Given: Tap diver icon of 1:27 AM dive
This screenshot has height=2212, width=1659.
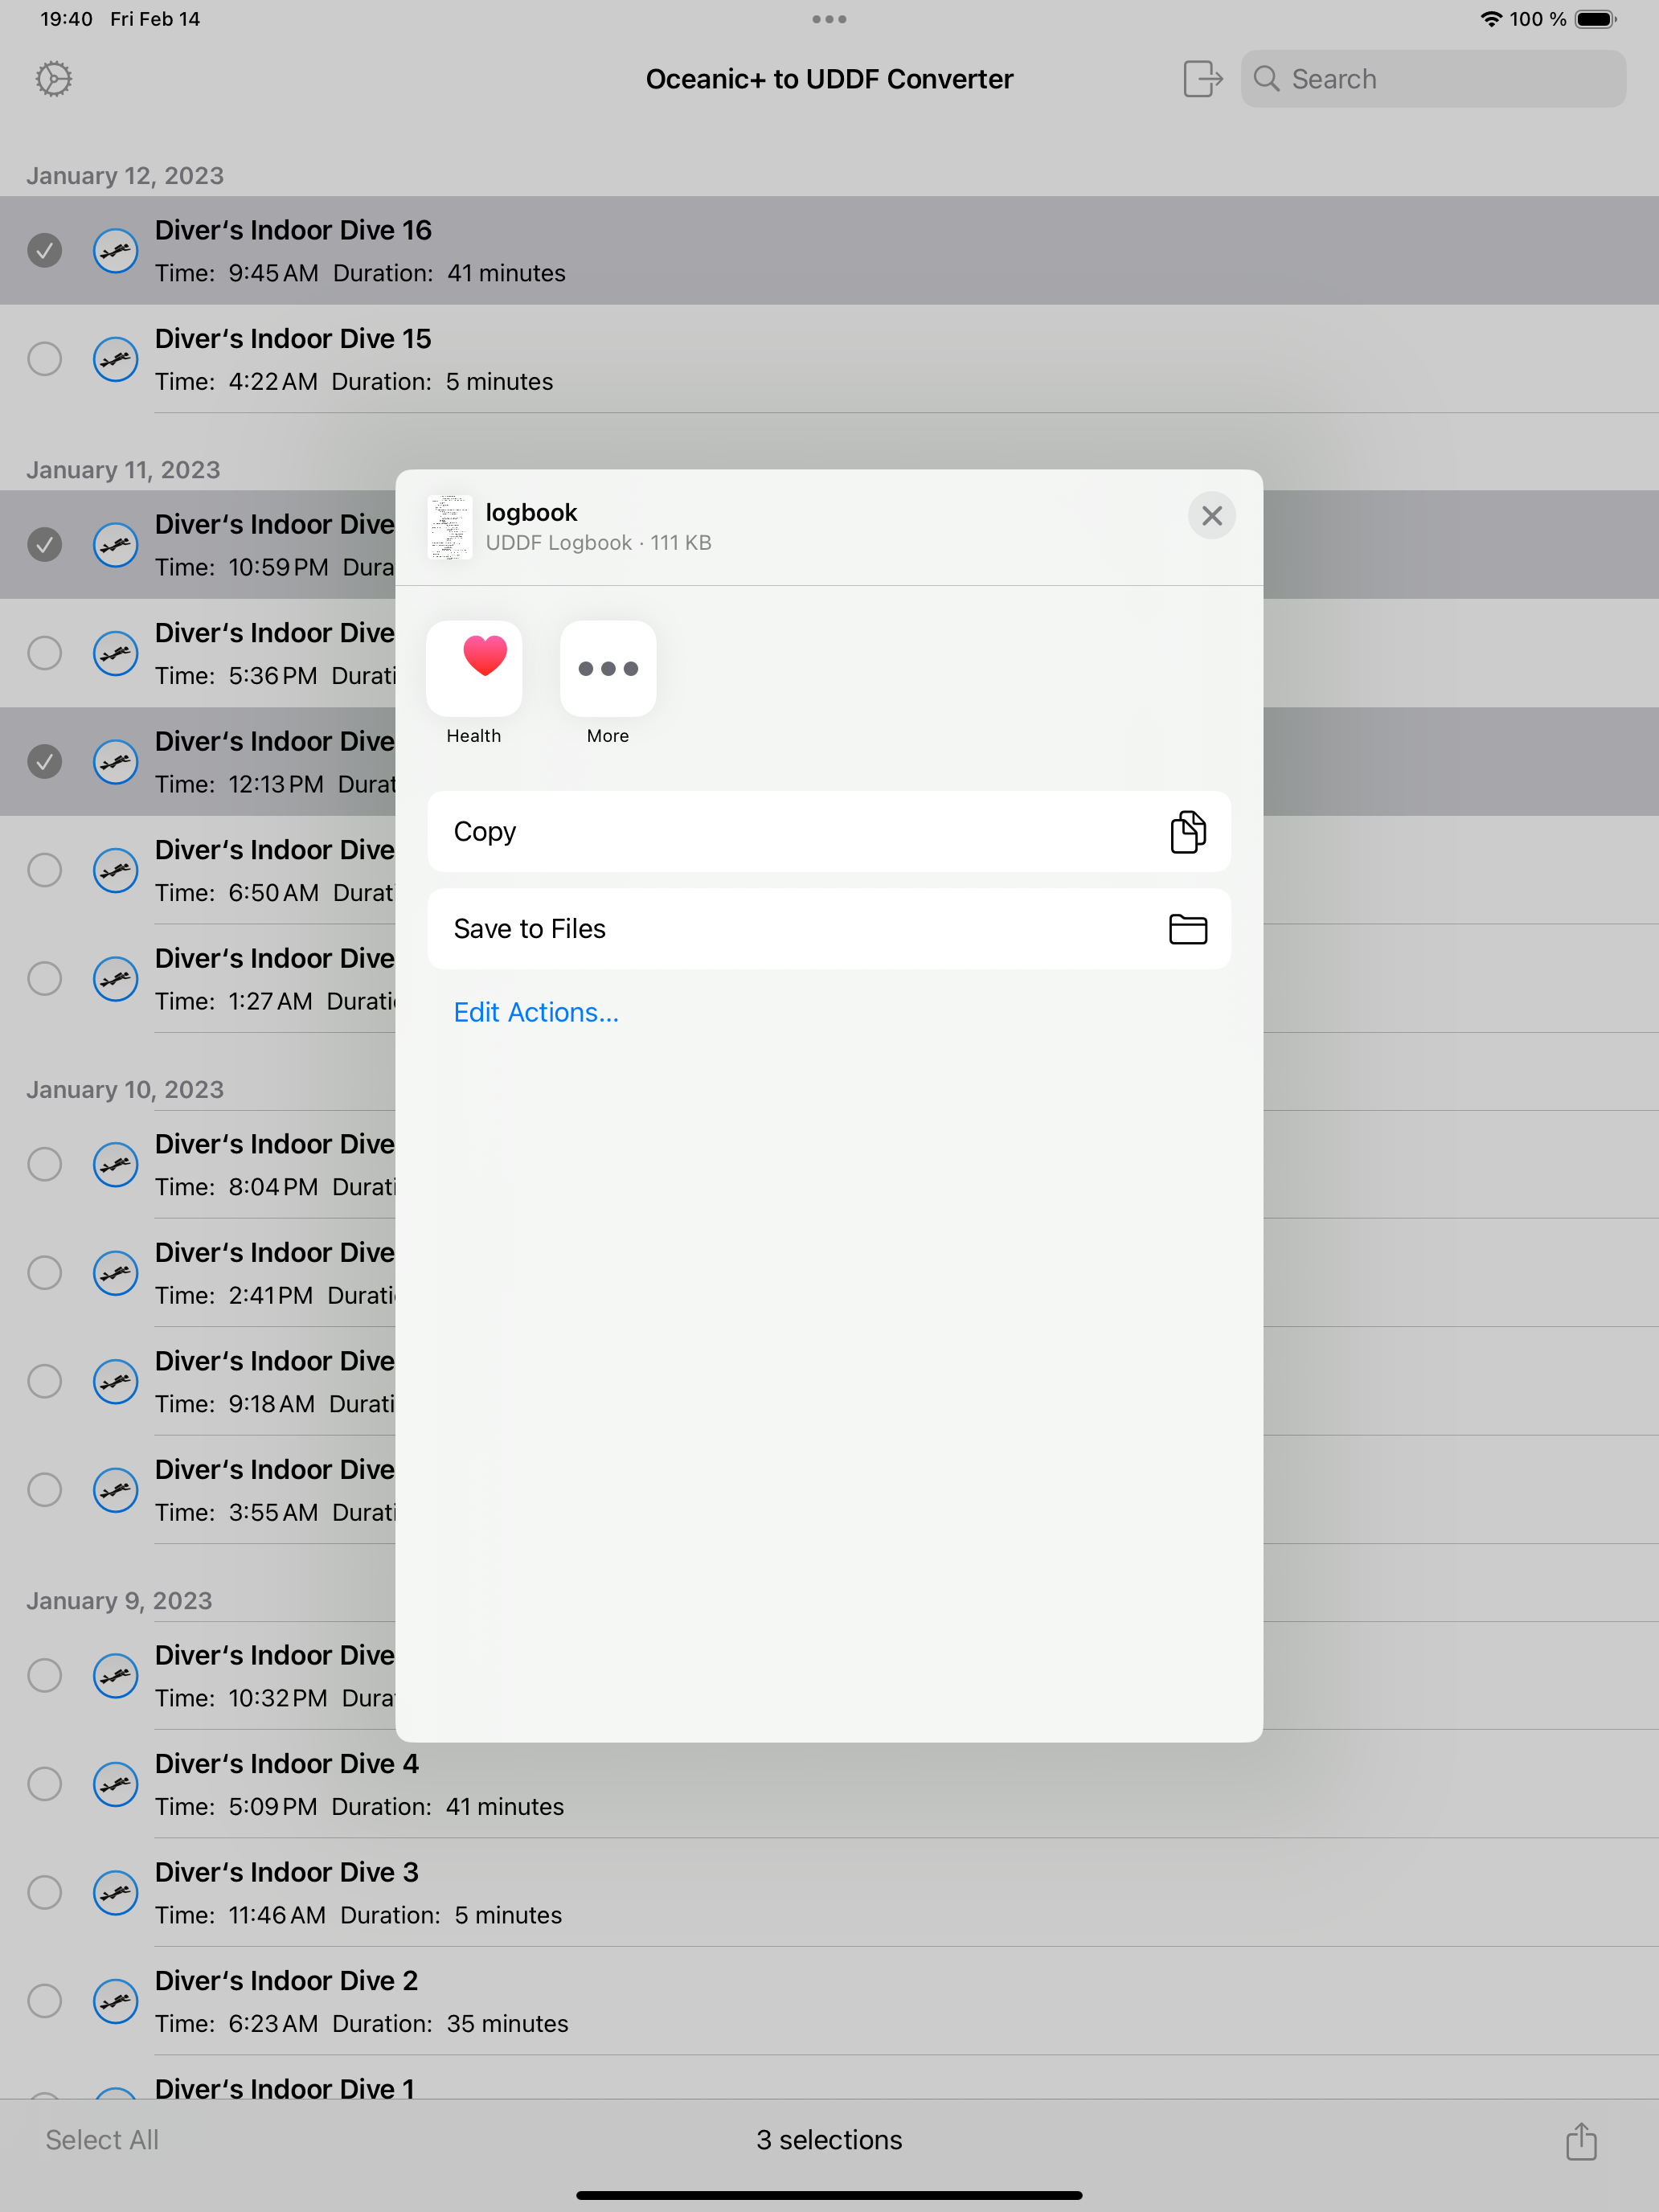Looking at the screenshot, I should tap(116, 978).
